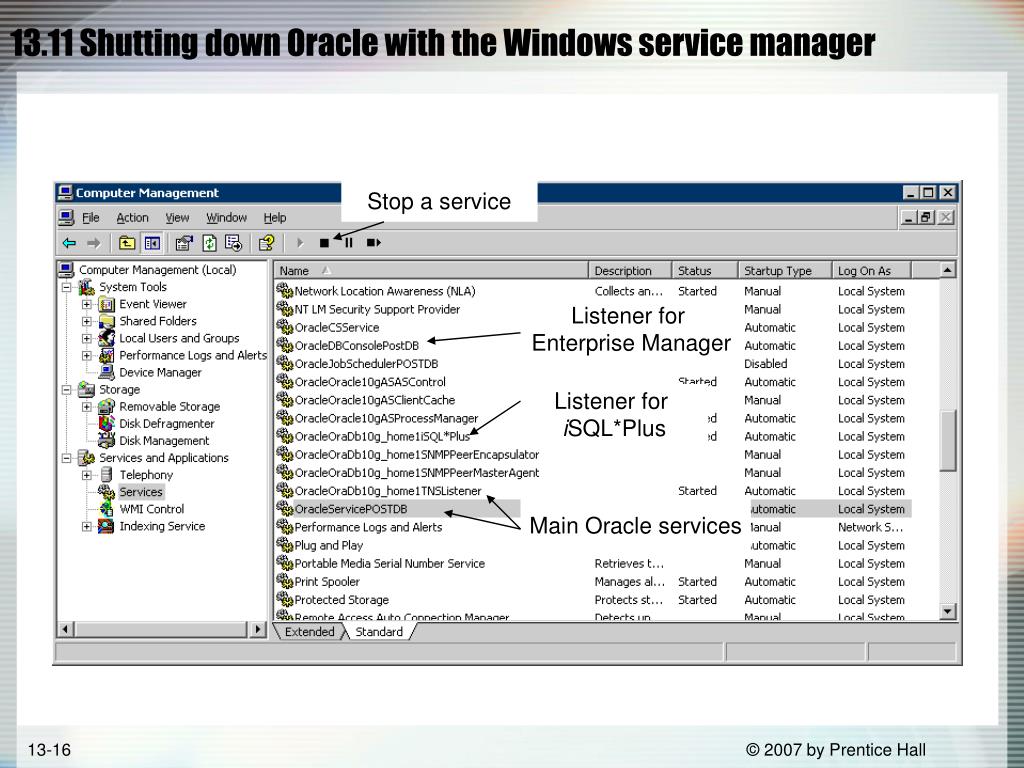This screenshot has height=768, width=1024.
Task: Expand the Local Users and Groups node
Action: [87, 338]
